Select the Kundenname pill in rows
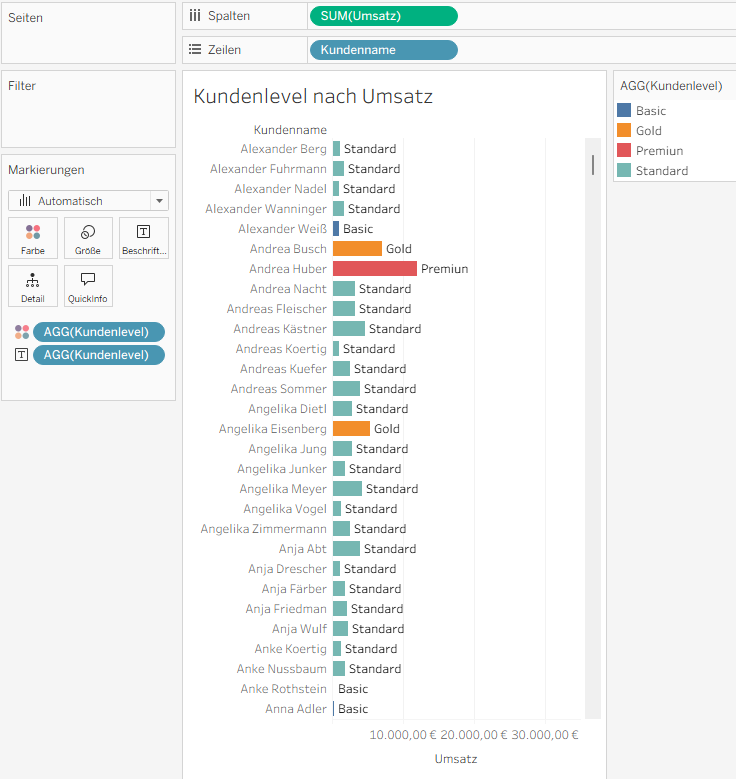 (x=383, y=50)
